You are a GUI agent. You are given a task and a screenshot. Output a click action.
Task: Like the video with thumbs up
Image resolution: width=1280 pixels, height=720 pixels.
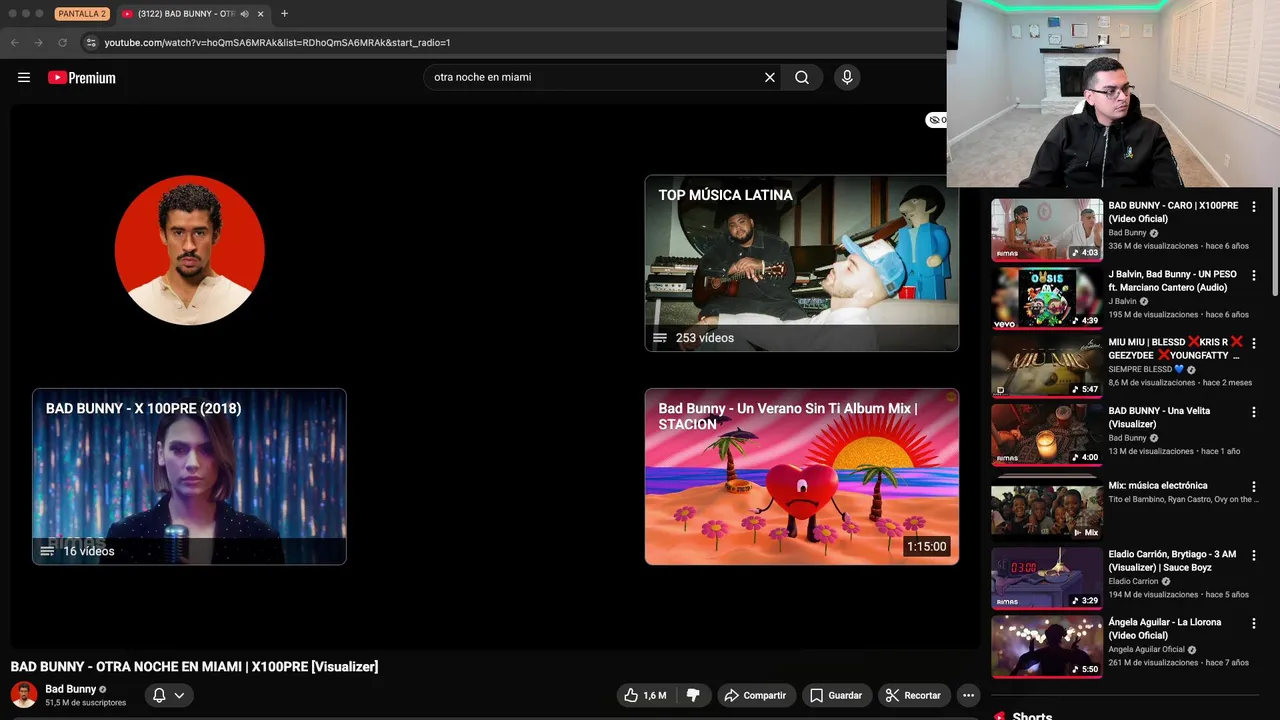click(x=644, y=695)
